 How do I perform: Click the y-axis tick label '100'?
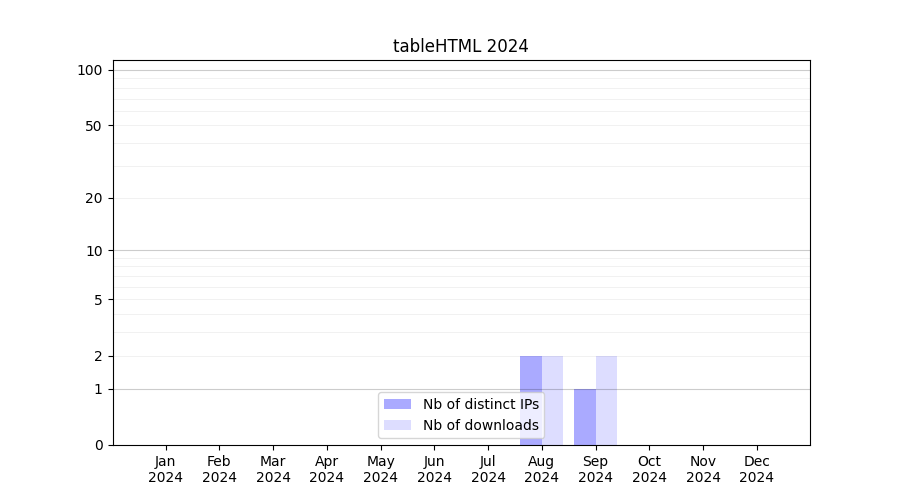90,70
